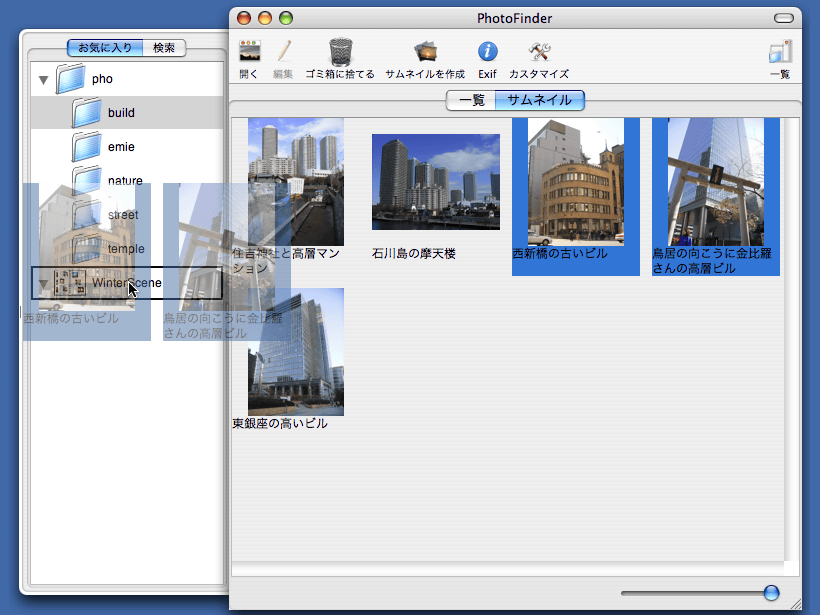
Task: Collapse the WinterScene disclosure triangle
Action: (x=43, y=284)
